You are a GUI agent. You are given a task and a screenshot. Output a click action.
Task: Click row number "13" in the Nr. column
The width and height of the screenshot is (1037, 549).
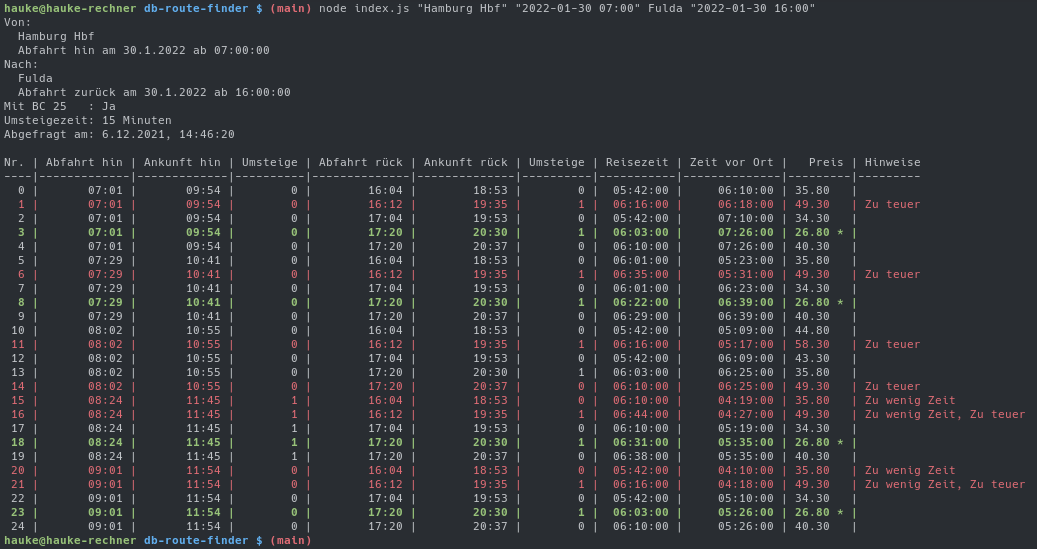pos(18,372)
